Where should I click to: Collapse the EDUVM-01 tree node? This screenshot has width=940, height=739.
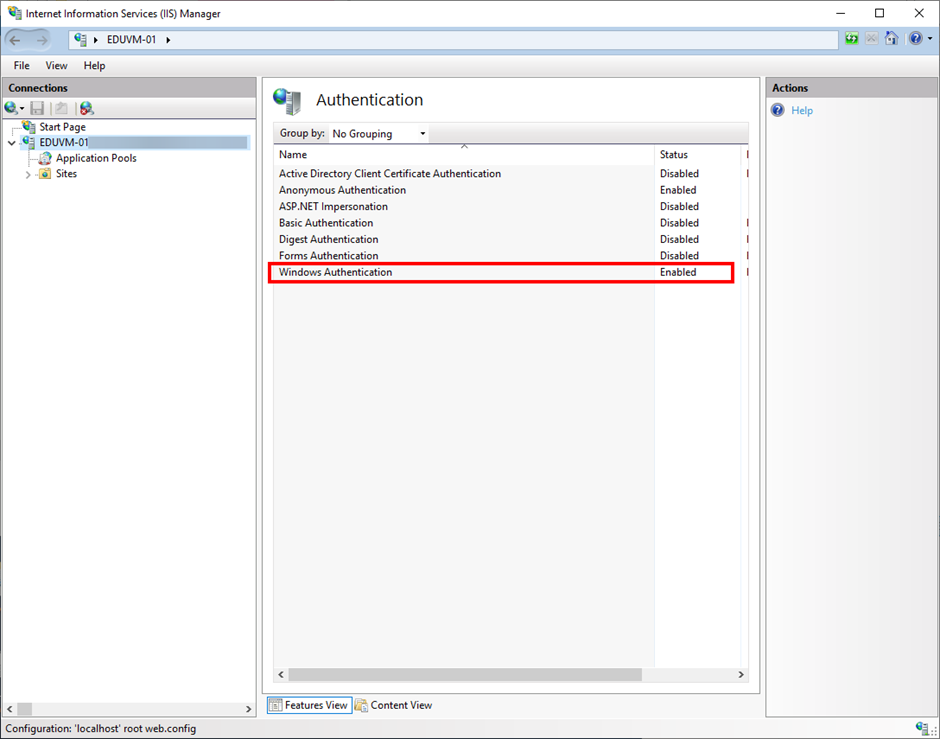(11, 143)
